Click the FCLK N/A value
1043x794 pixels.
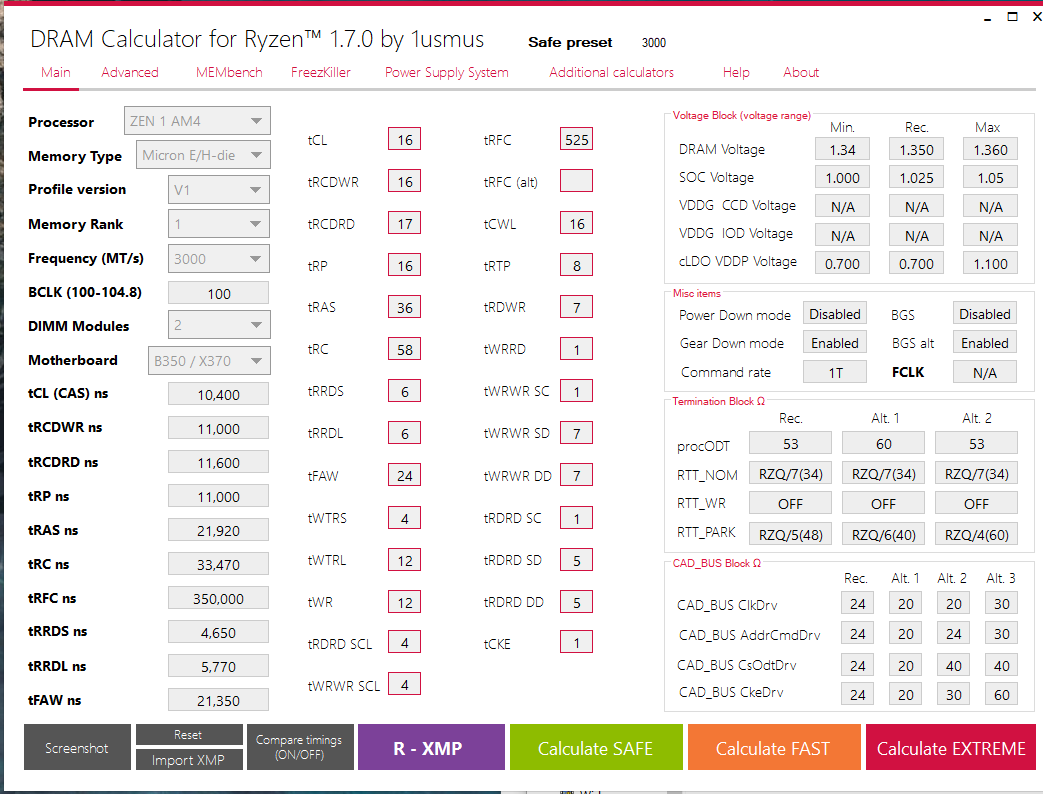point(984,372)
